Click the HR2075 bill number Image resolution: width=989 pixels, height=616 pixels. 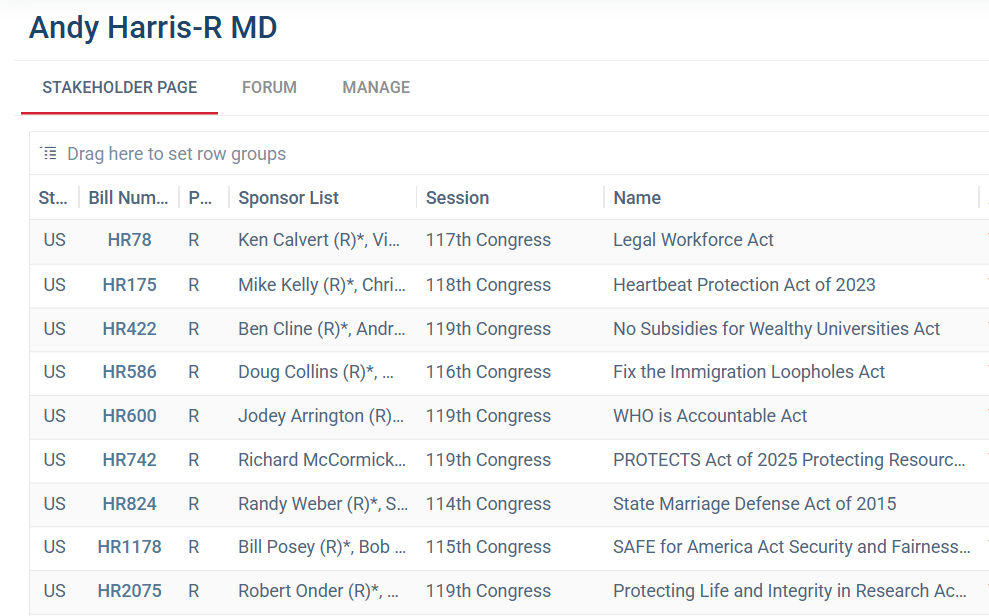(x=129, y=591)
